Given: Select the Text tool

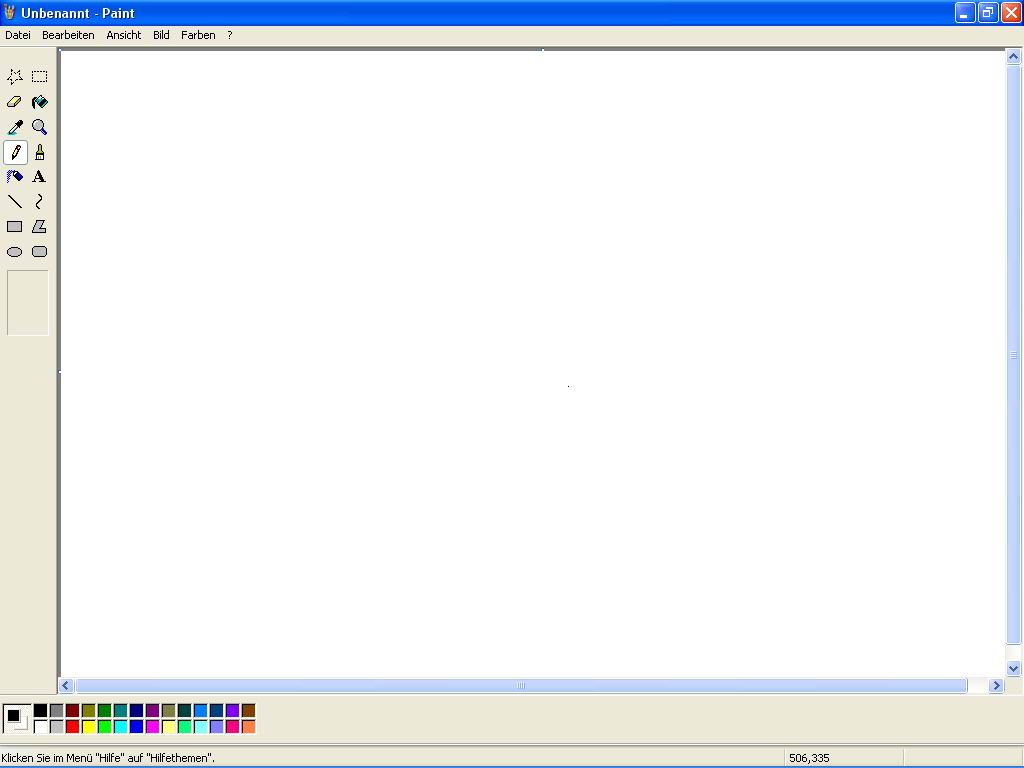Looking at the screenshot, I should (x=40, y=176).
